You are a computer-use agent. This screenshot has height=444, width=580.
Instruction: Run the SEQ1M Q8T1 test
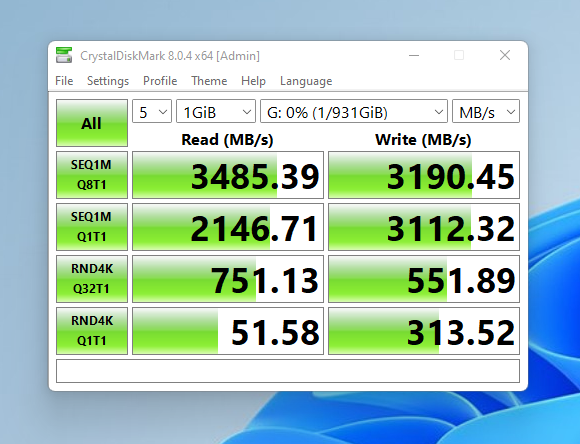tap(92, 175)
